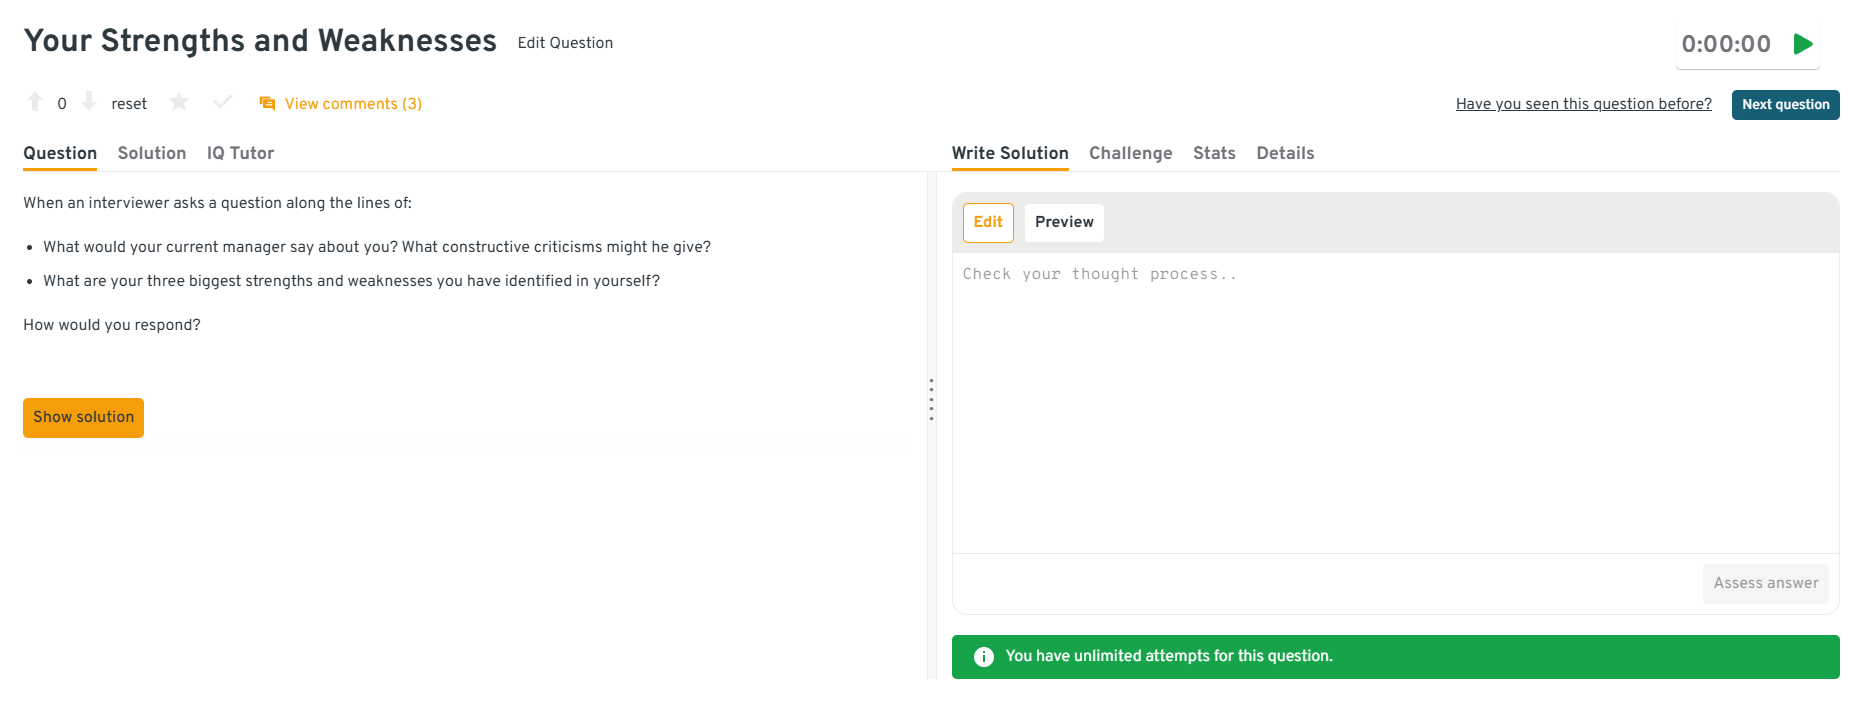Open the IQ Tutor tab

240,153
